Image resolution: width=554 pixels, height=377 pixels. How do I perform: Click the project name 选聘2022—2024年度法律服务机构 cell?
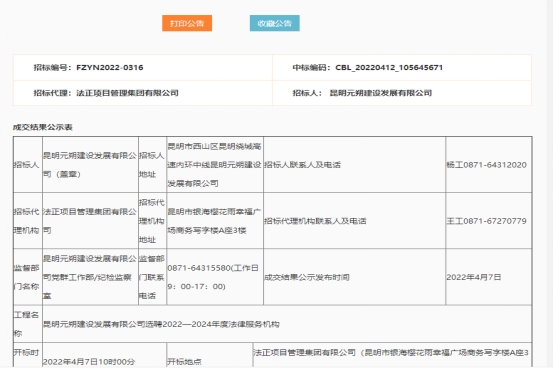(x=287, y=324)
